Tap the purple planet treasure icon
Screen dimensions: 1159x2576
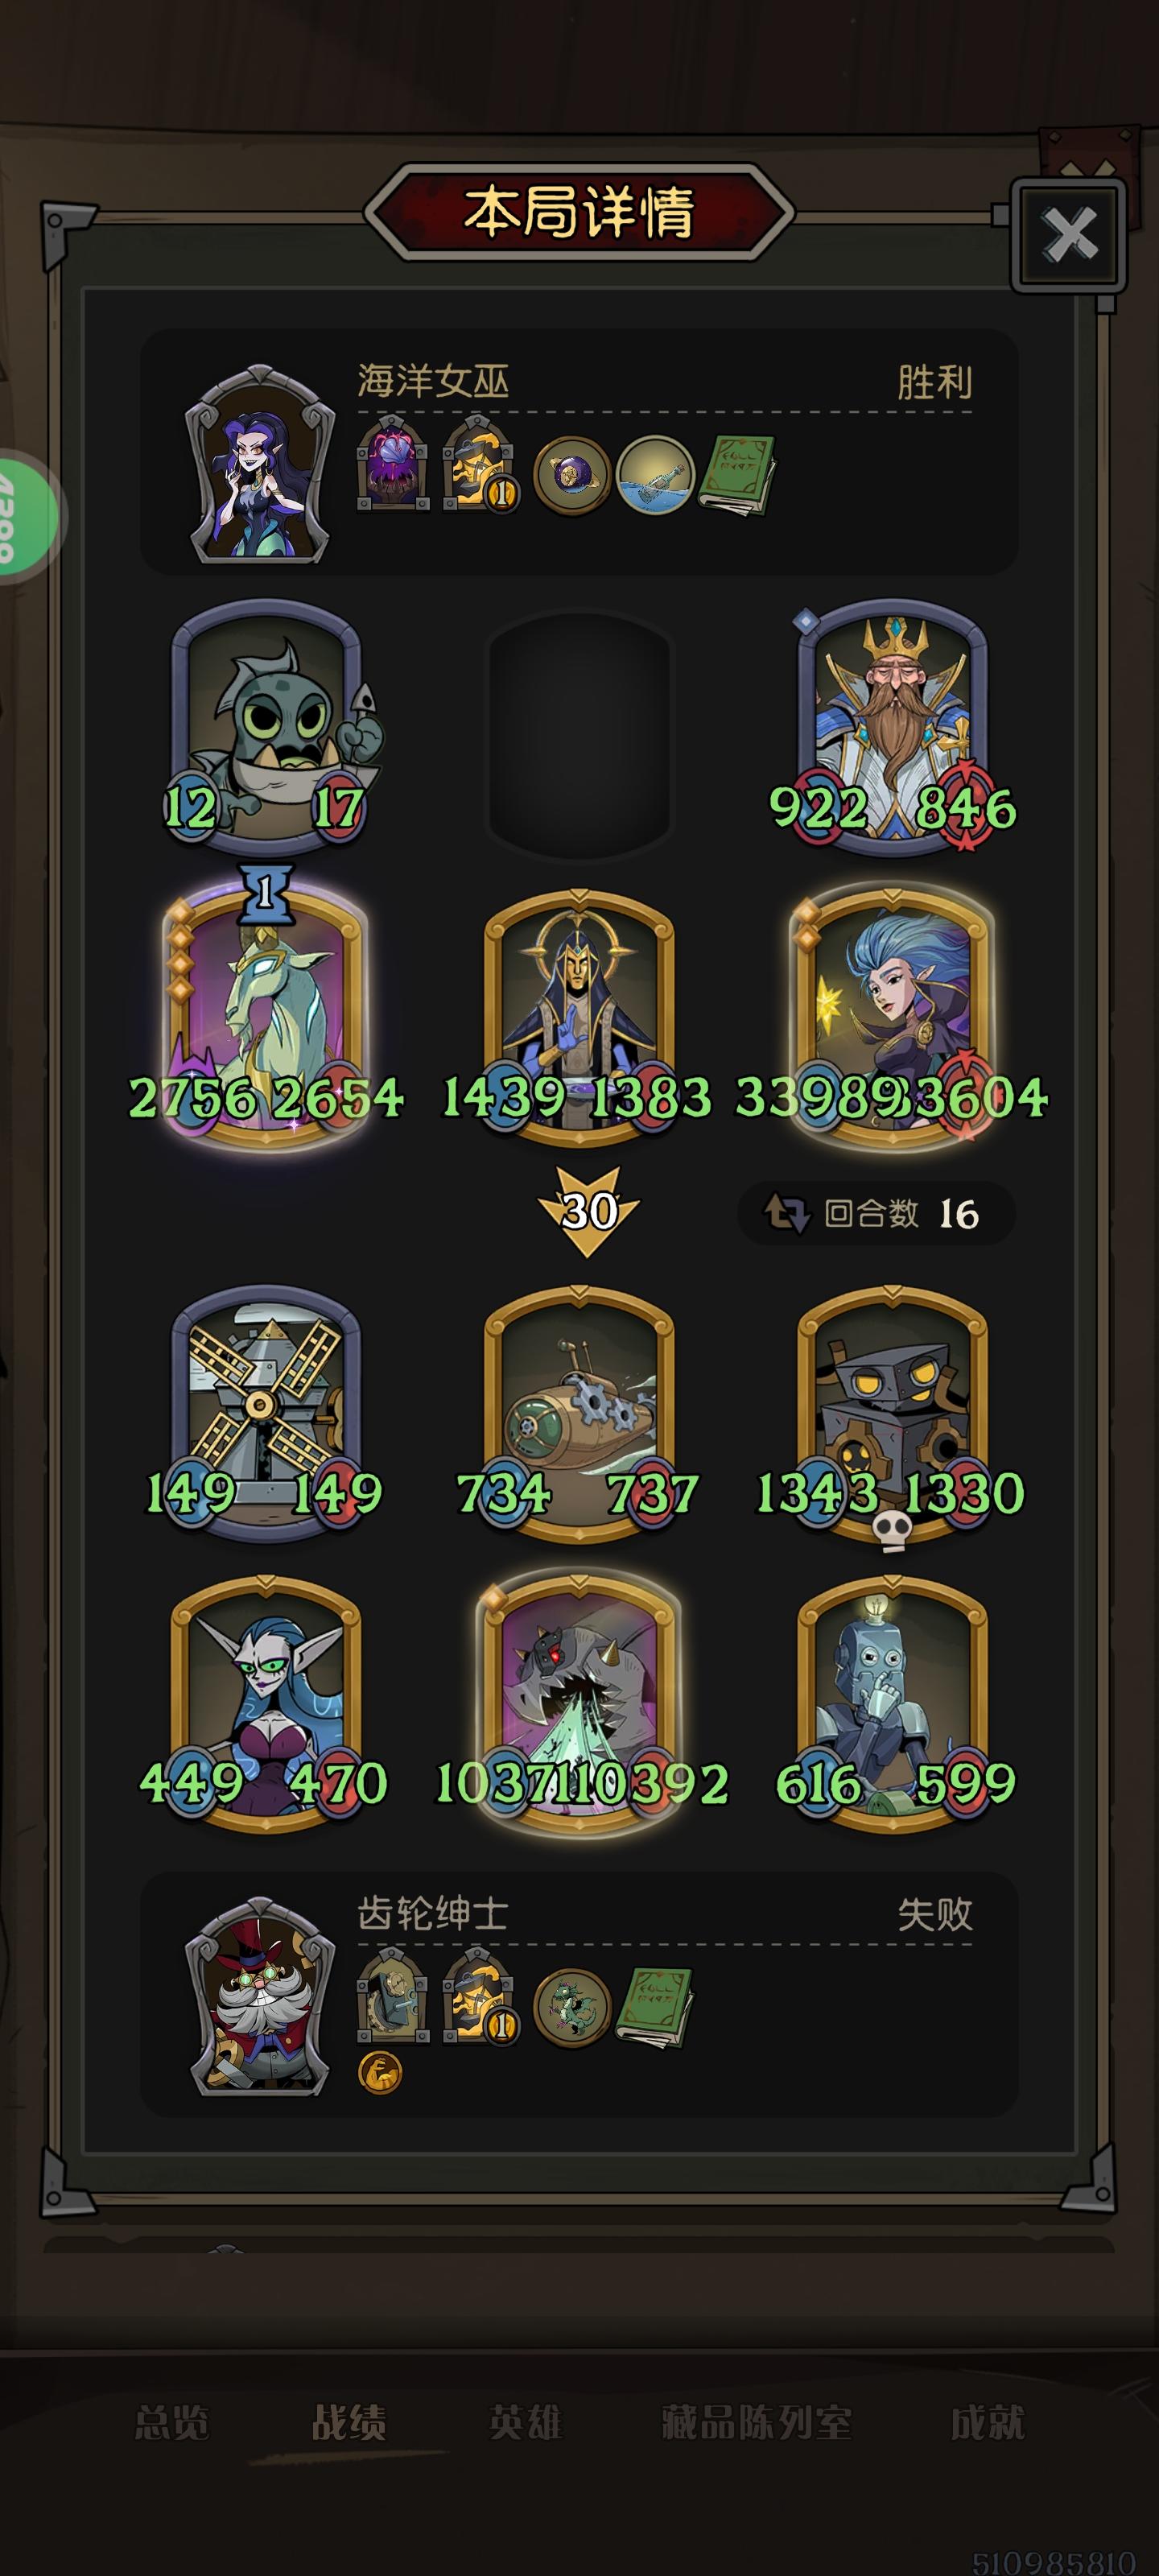572,476
